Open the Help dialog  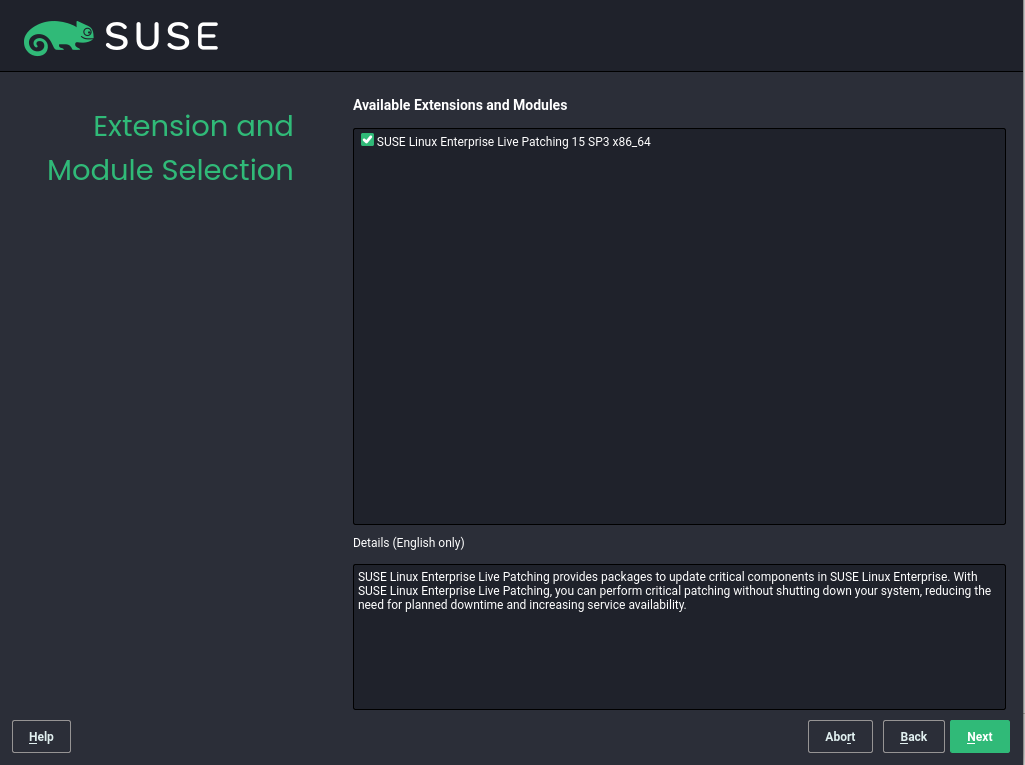pos(41,737)
